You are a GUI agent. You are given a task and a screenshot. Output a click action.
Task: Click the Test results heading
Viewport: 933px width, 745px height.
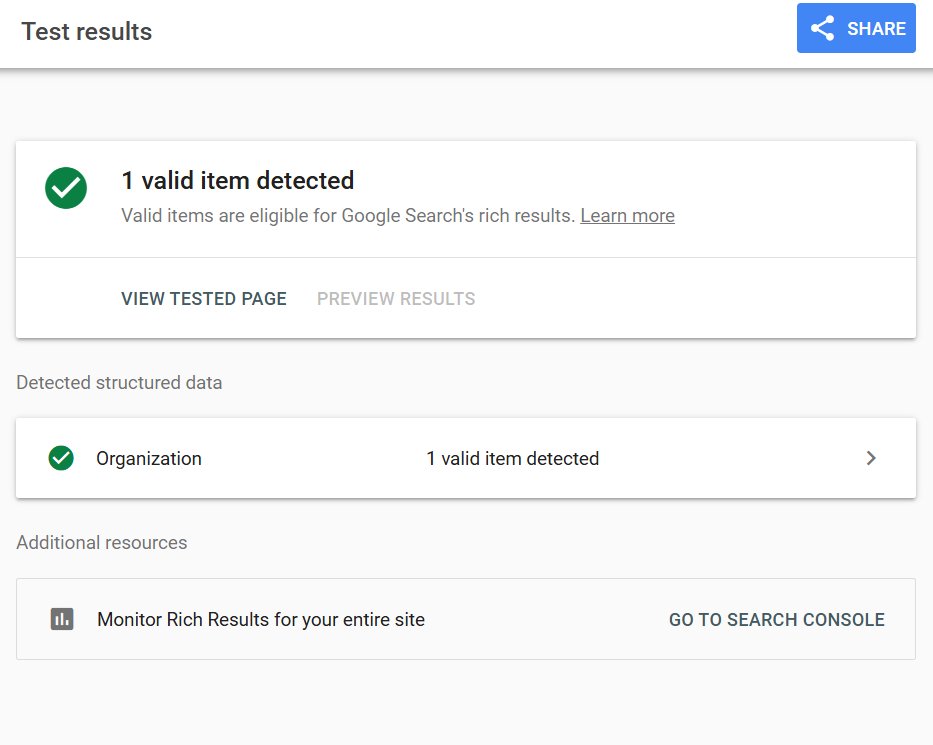pos(87,32)
